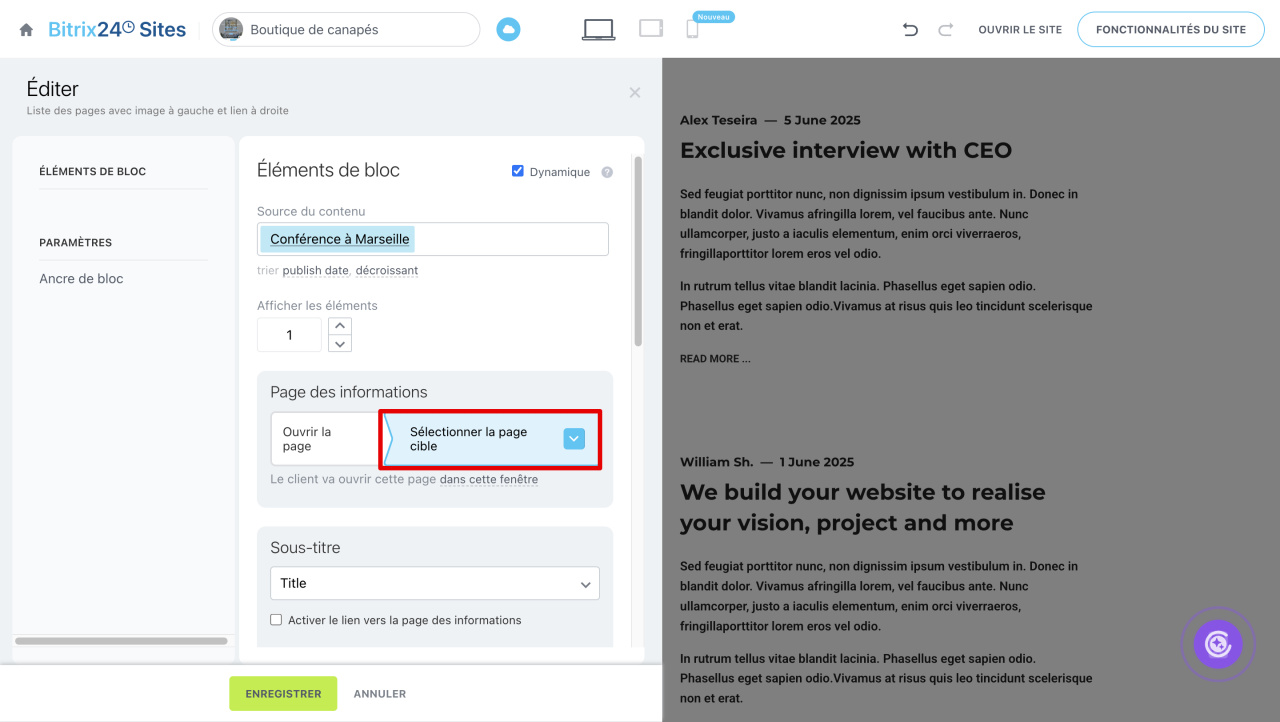1280x722 pixels.
Task: Click Ouvrir la page action selector
Action: pyautogui.click(x=325, y=439)
